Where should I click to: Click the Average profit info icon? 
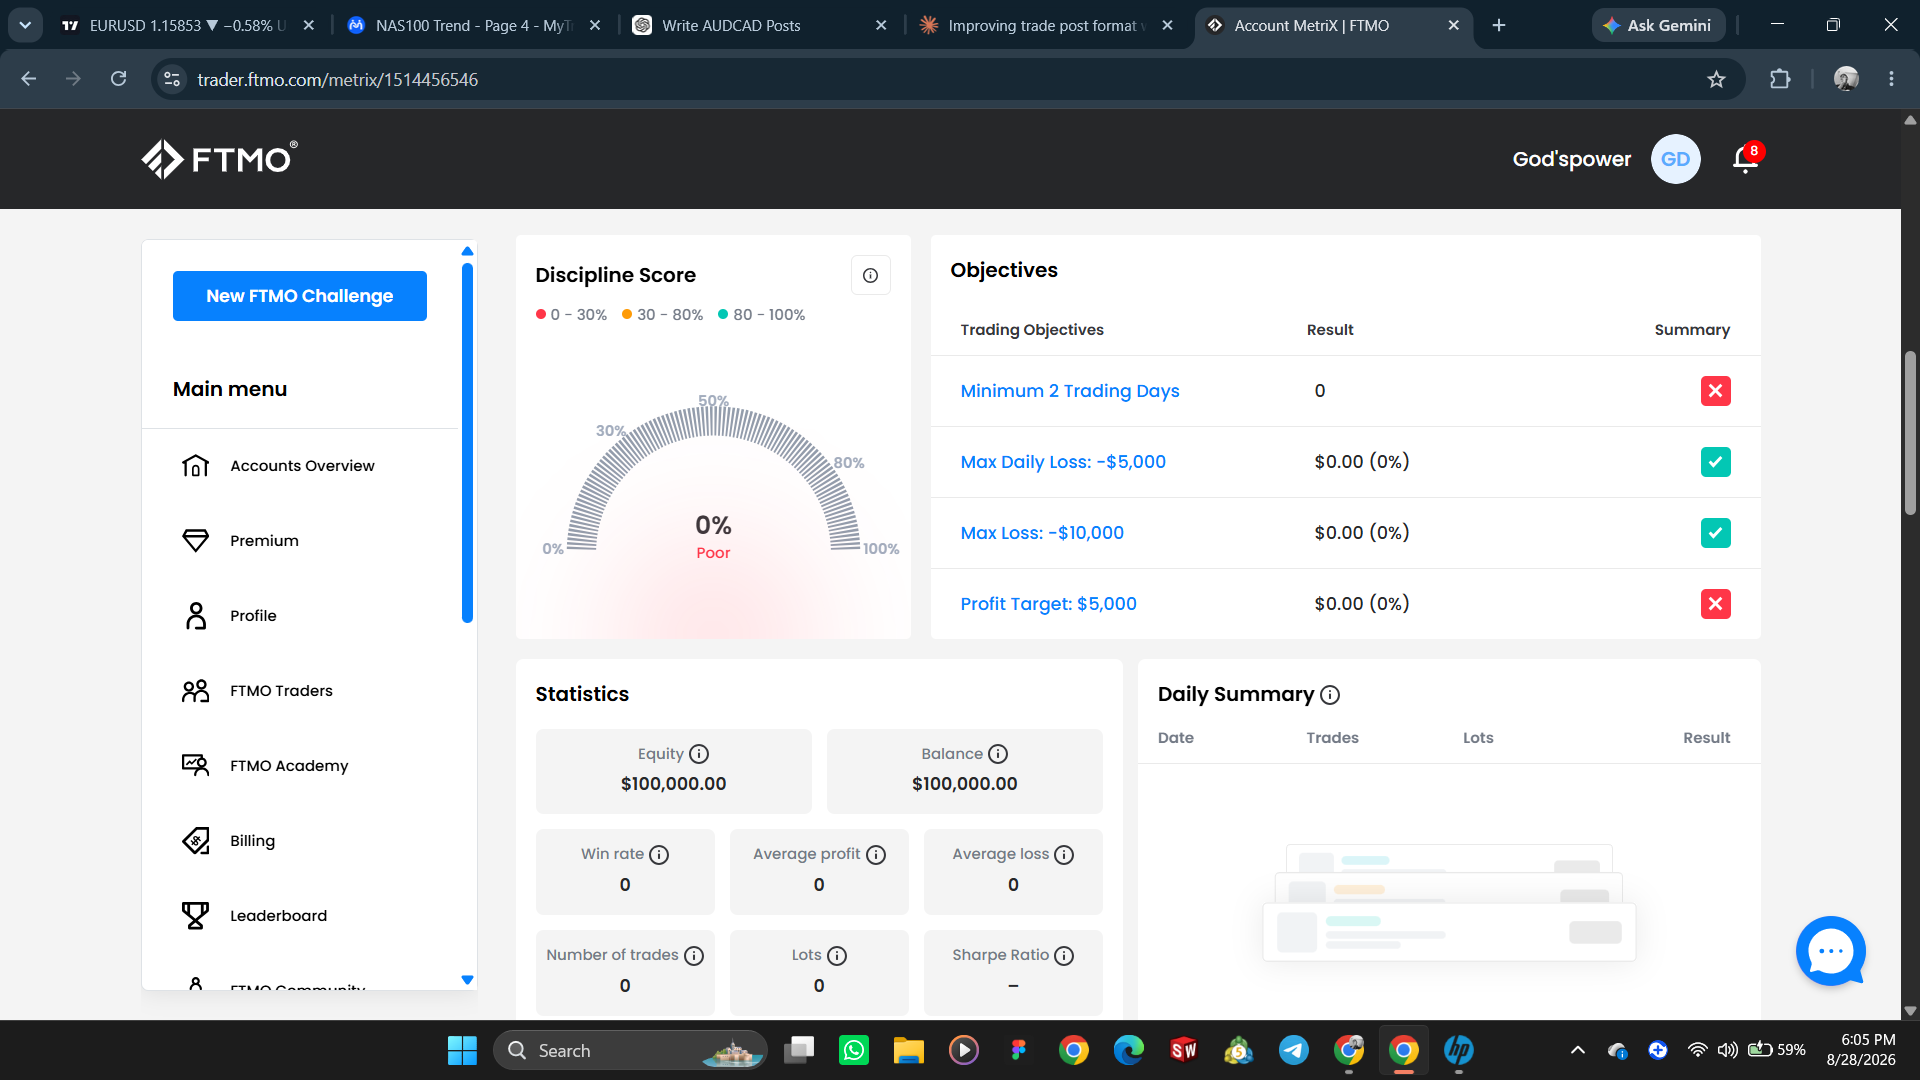(x=876, y=855)
